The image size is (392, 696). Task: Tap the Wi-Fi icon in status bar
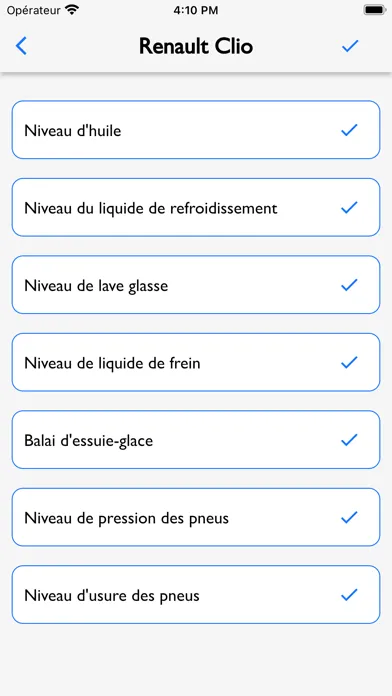(x=71, y=10)
